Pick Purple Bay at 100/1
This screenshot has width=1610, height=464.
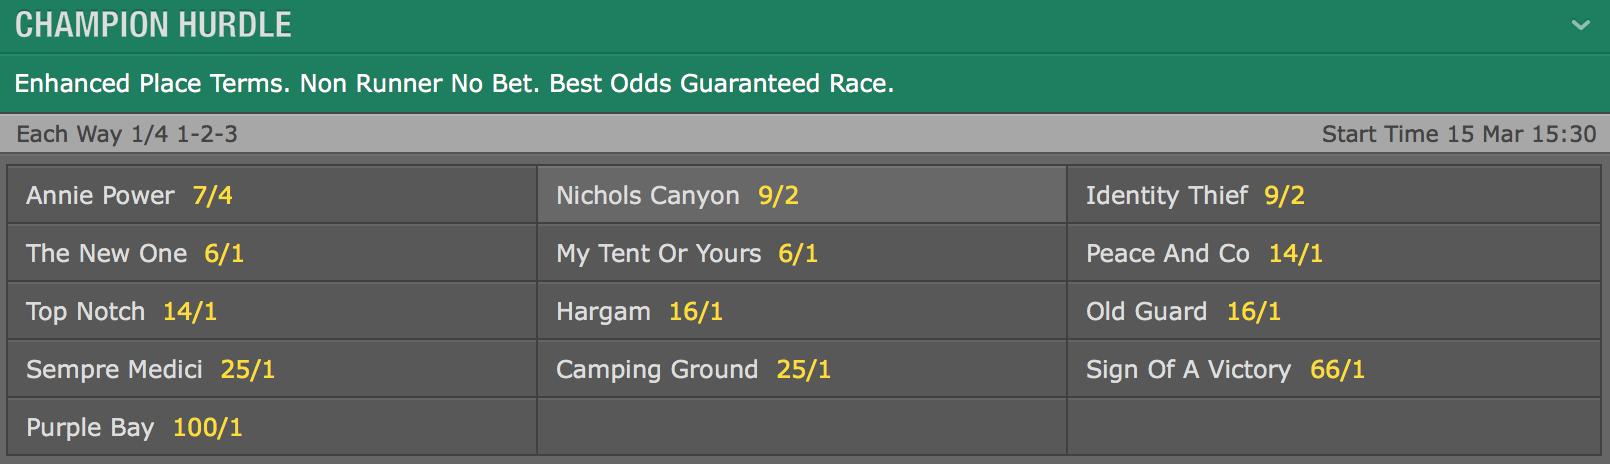[272, 427]
